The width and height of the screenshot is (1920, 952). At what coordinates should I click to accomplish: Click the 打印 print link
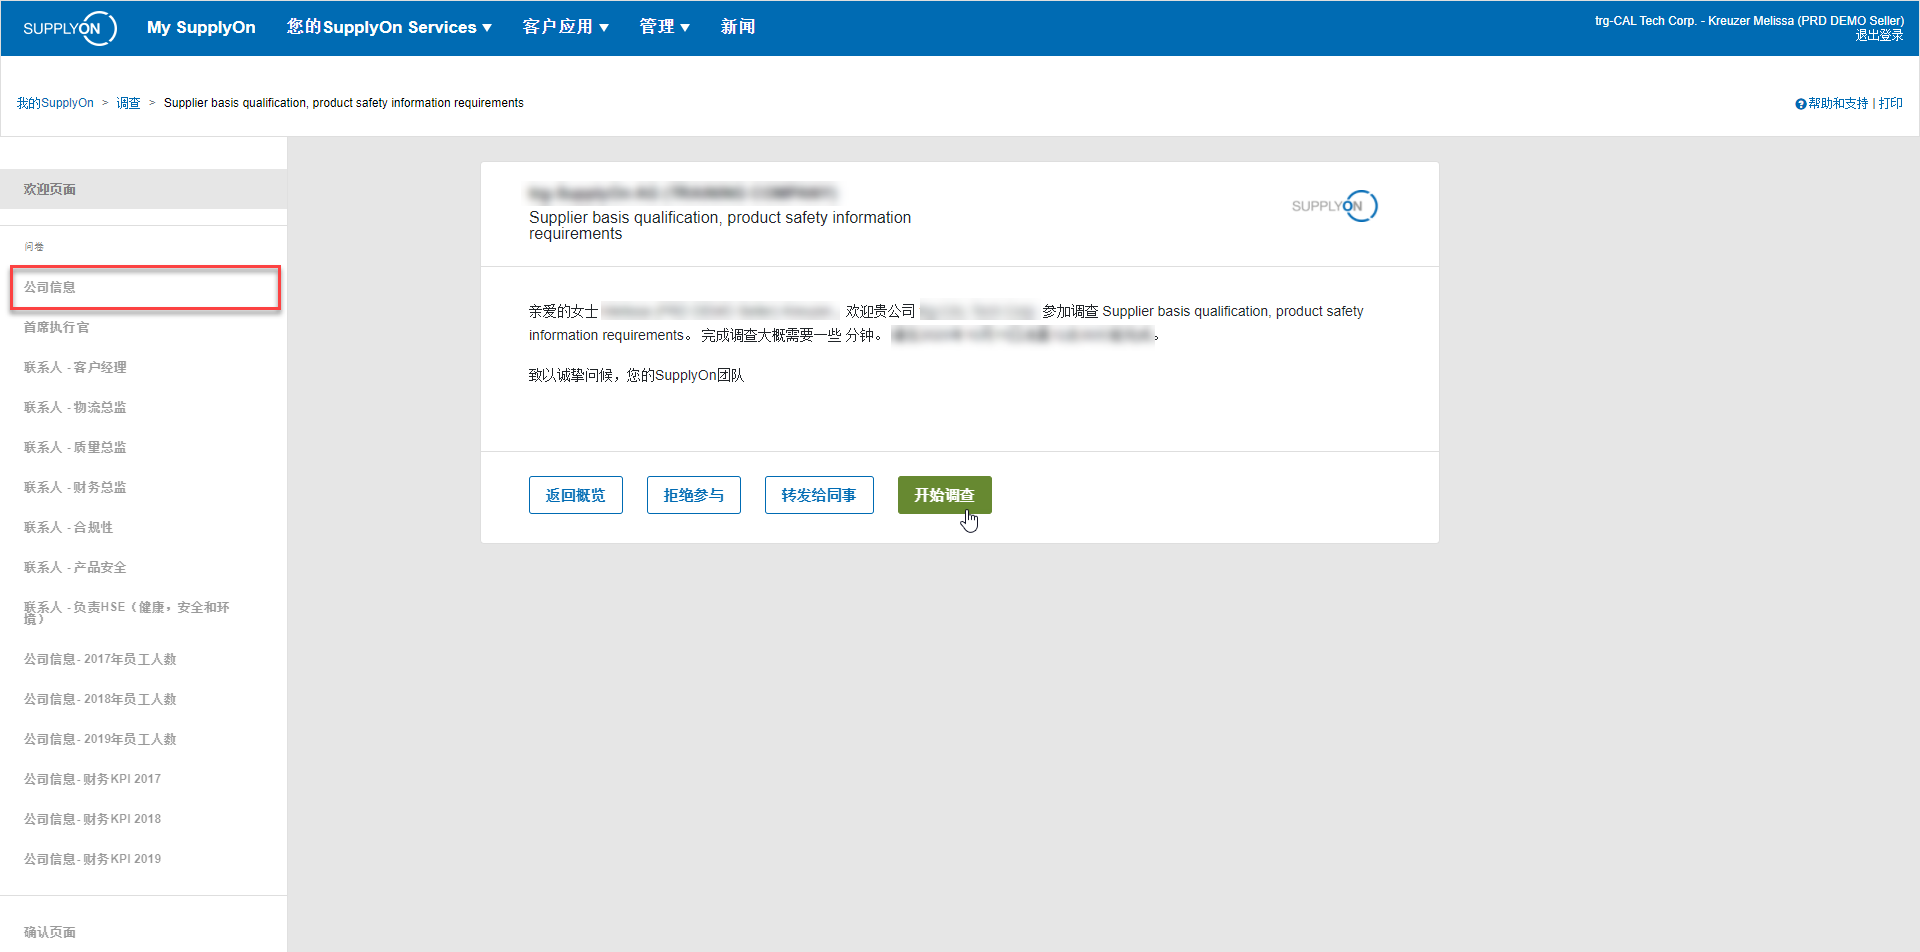[1890, 104]
